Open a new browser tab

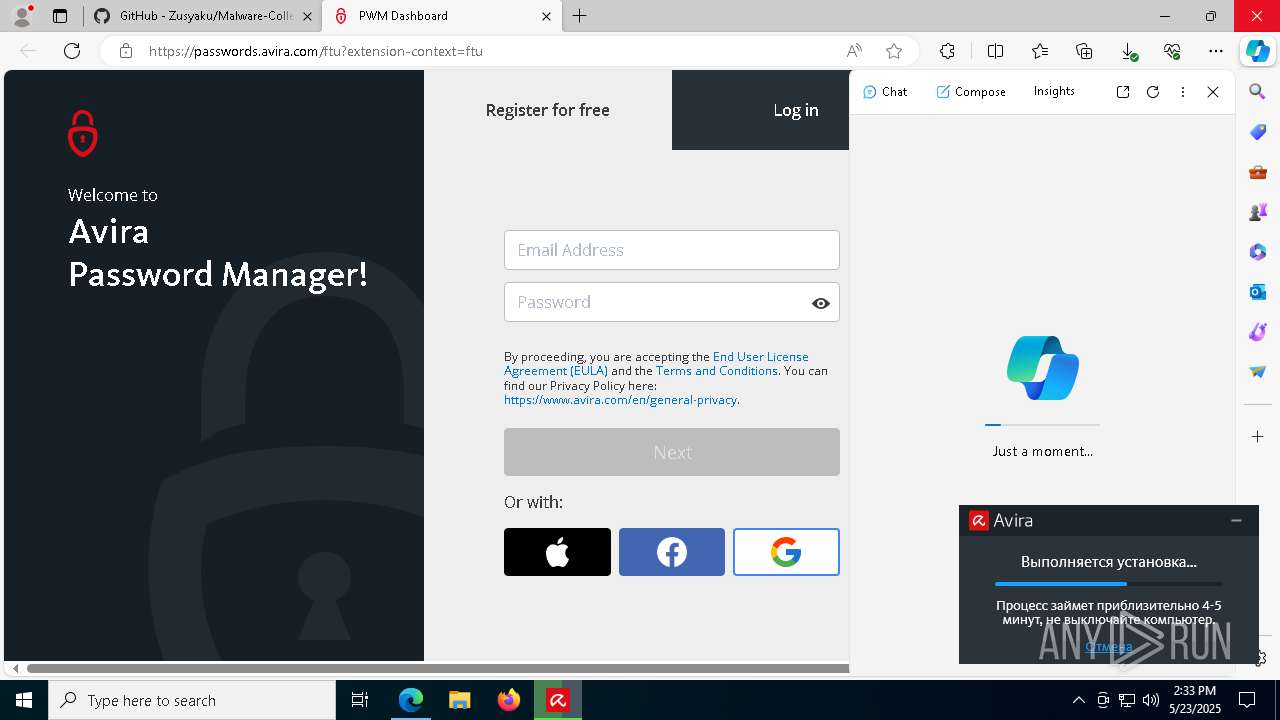tap(579, 16)
